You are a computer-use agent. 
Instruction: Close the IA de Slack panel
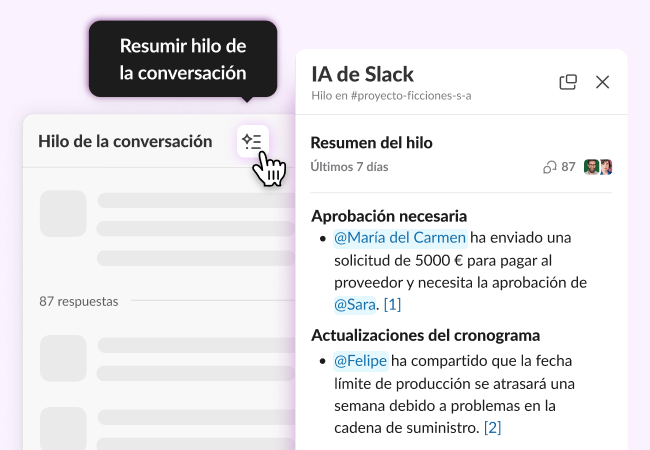click(x=602, y=82)
